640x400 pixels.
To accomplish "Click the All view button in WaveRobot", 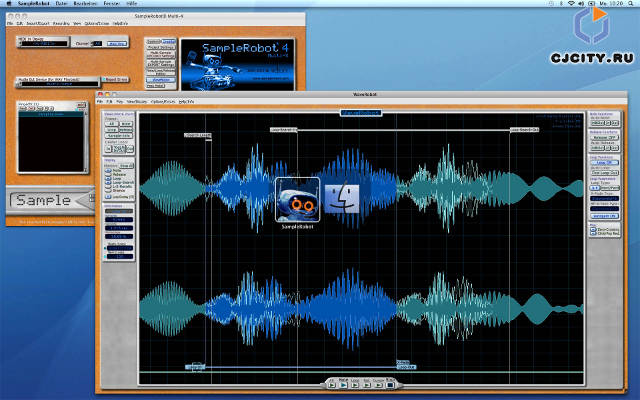I will [111, 124].
